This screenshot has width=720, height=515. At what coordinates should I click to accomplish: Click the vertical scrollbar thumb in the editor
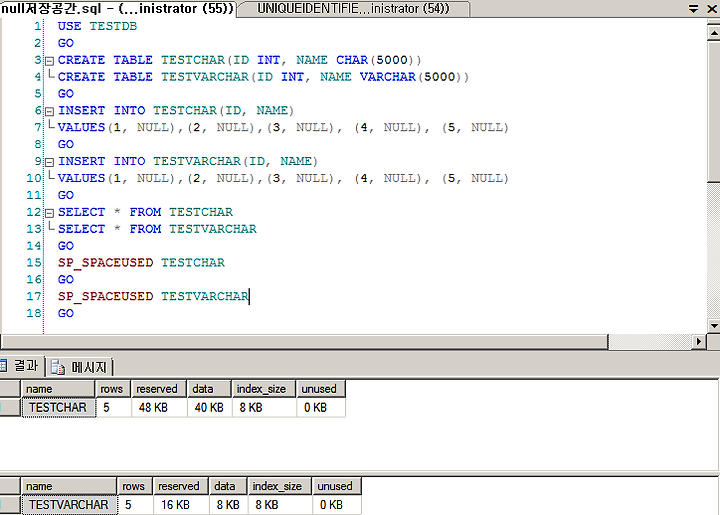point(714,112)
